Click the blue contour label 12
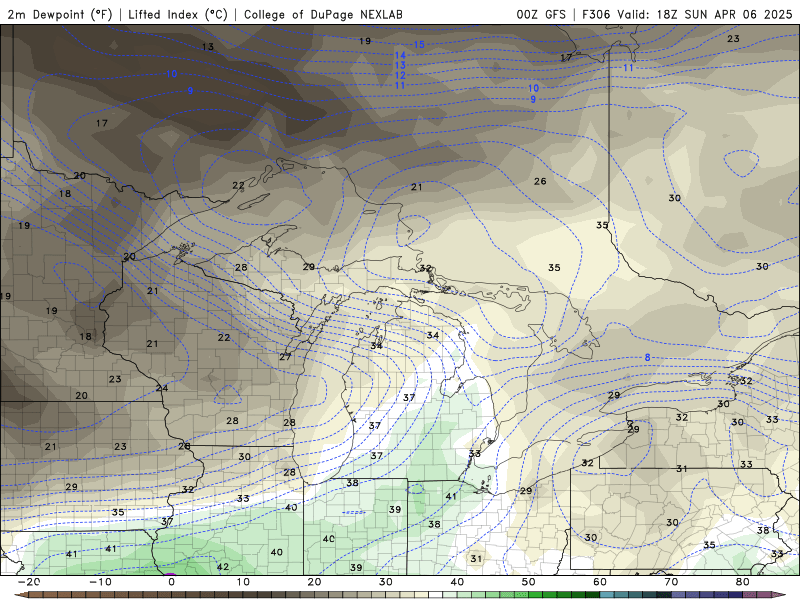The image size is (800, 600). (x=400, y=75)
